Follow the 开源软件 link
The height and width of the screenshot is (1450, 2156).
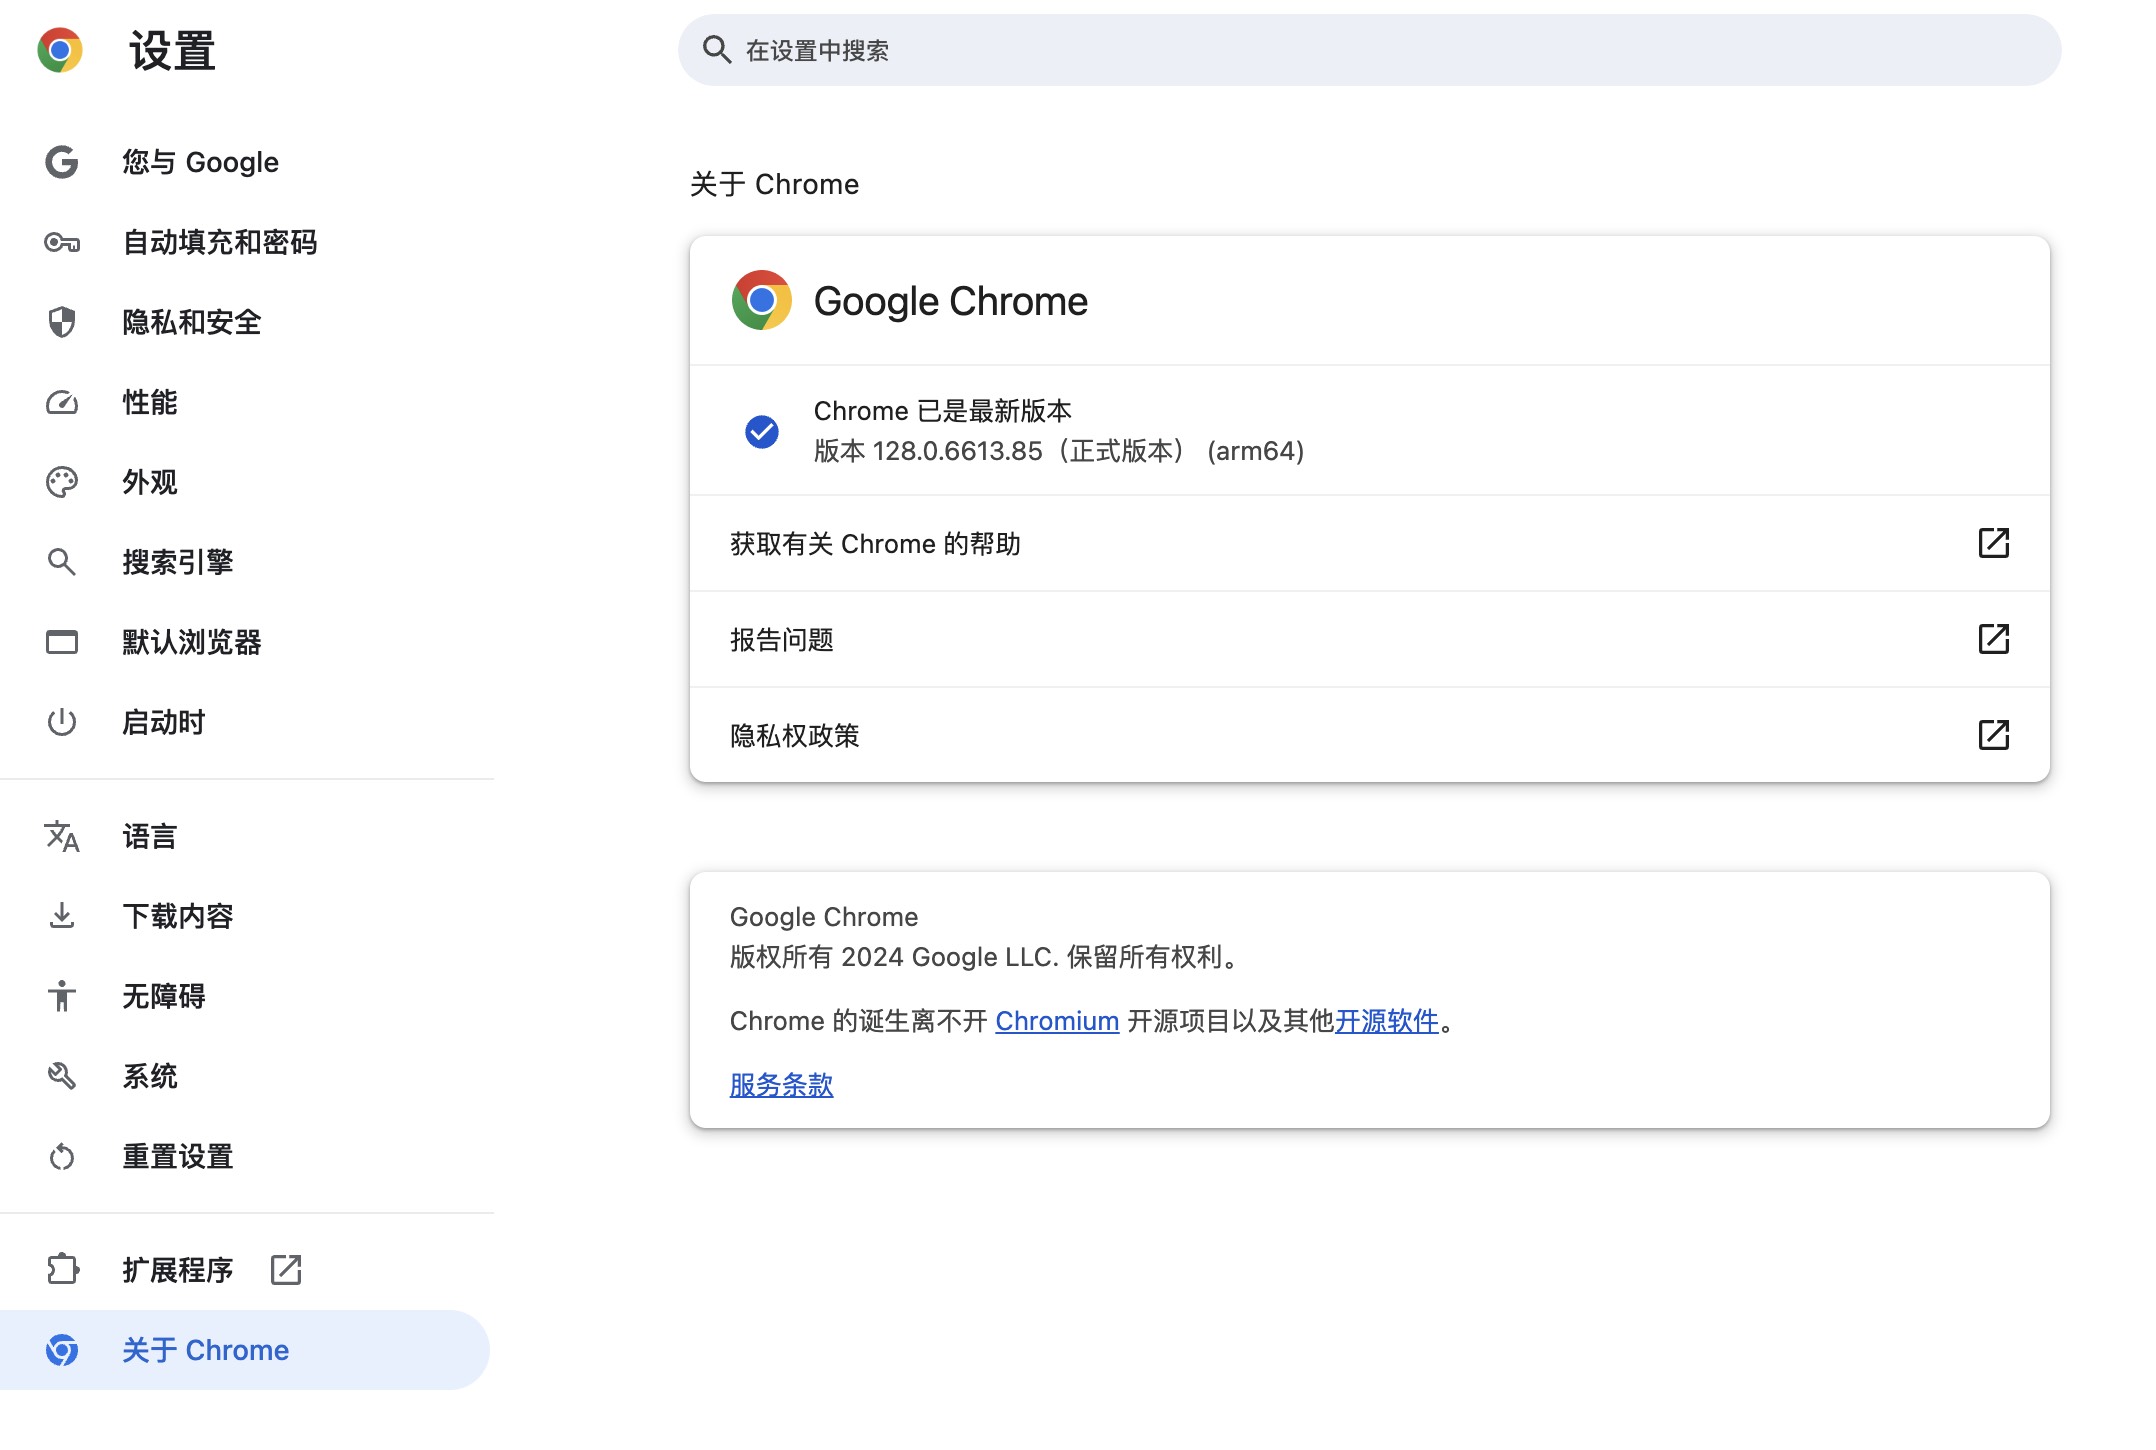tap(1387, 1021)
